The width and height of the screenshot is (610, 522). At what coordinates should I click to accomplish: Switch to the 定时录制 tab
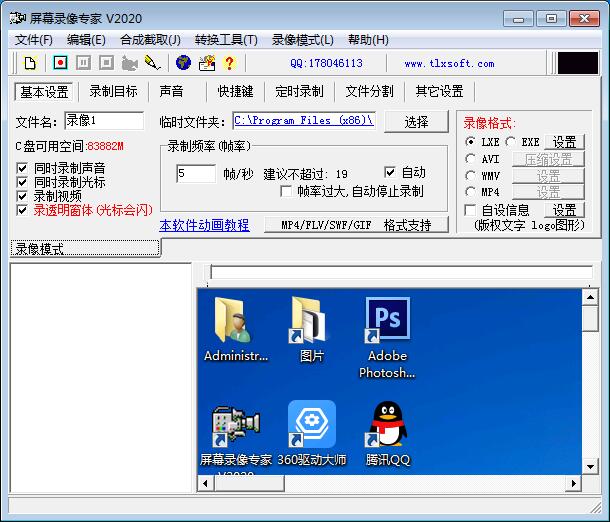coord(300,92)
